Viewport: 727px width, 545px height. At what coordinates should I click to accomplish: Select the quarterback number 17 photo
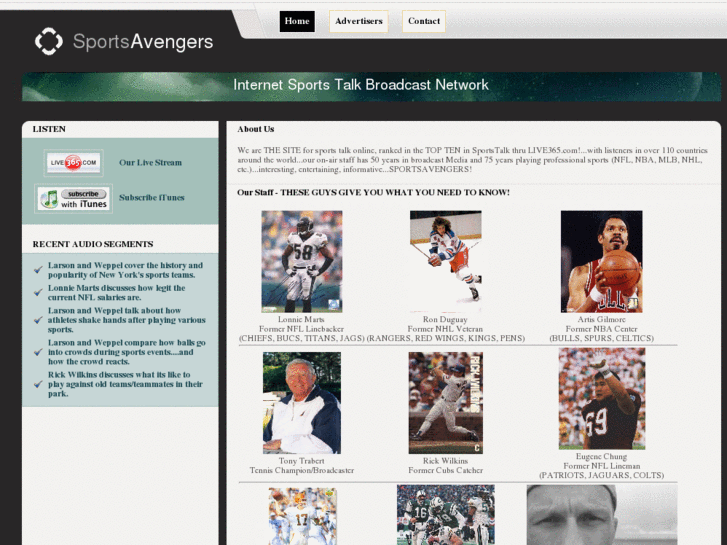point(302,516)
